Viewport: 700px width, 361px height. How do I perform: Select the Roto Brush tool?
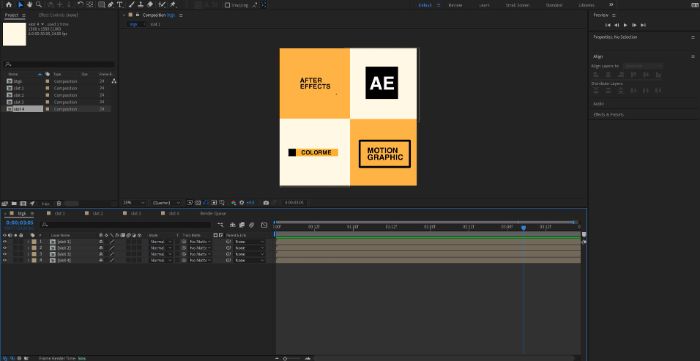point(162,4)
